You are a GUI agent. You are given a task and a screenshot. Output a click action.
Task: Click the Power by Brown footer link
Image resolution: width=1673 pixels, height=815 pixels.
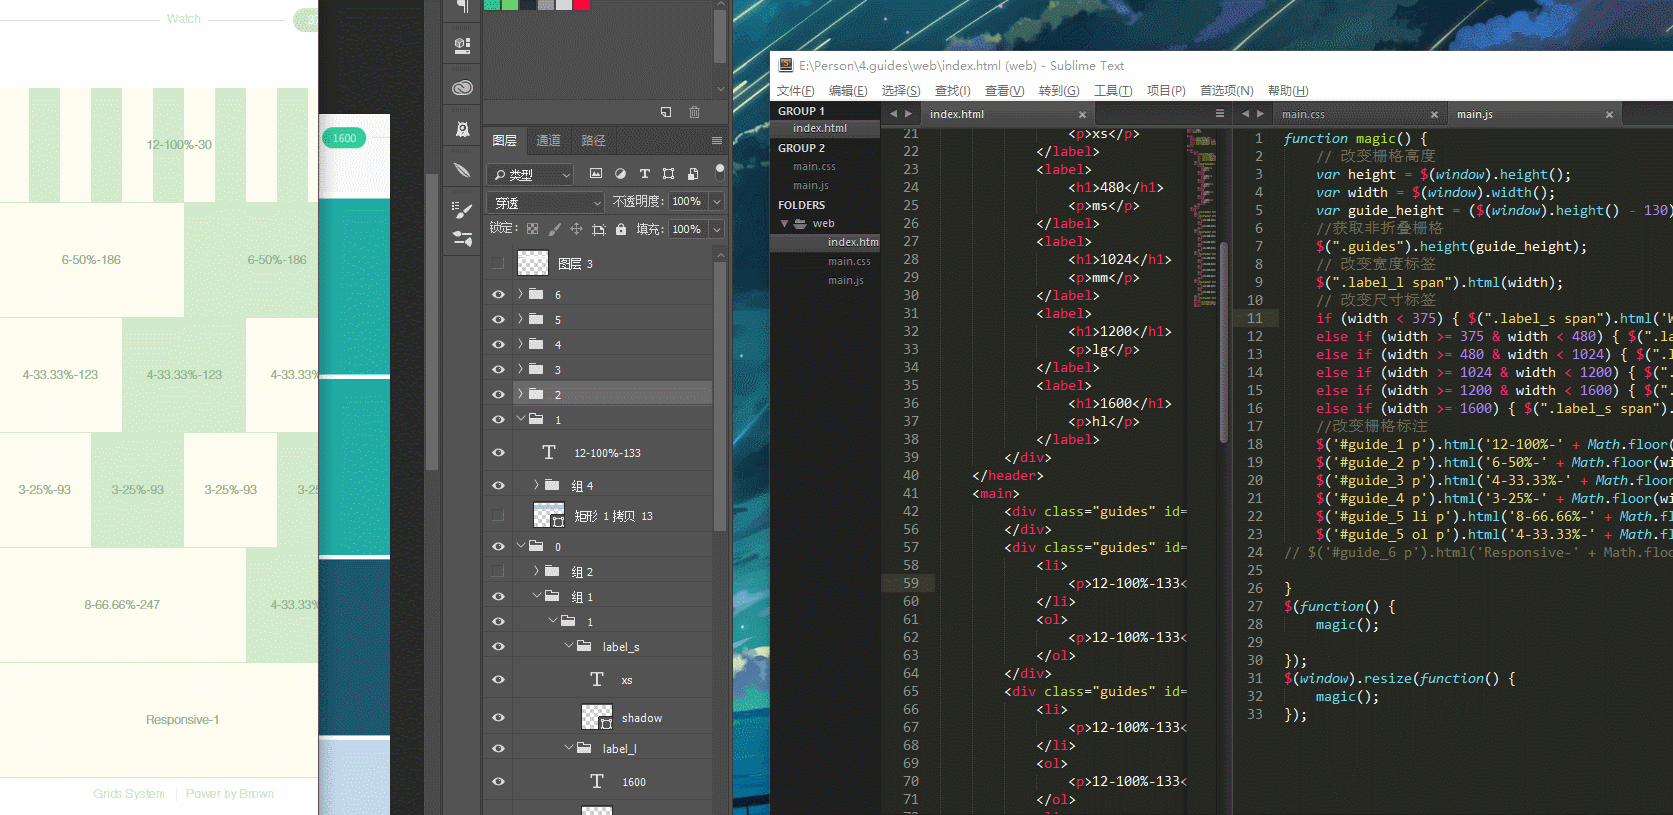[230, 794]
